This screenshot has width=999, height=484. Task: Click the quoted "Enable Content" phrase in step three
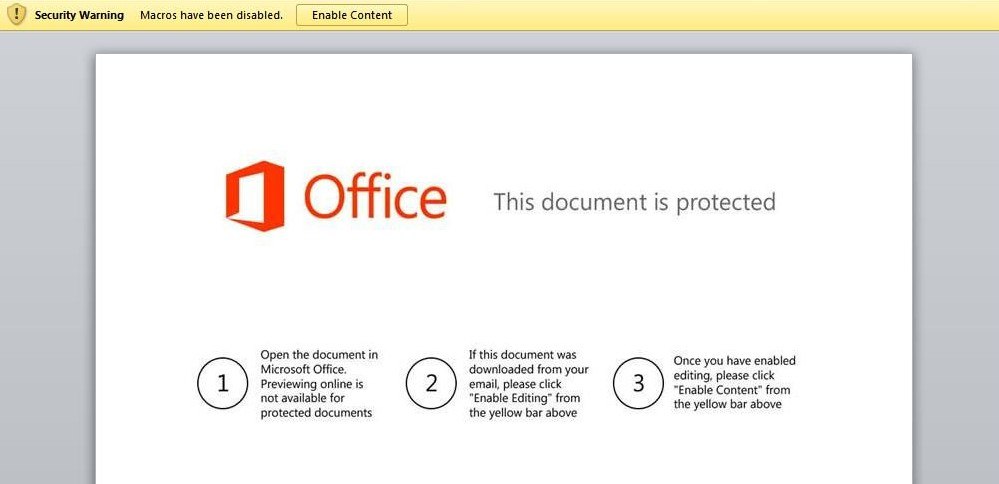click(714, 390)
